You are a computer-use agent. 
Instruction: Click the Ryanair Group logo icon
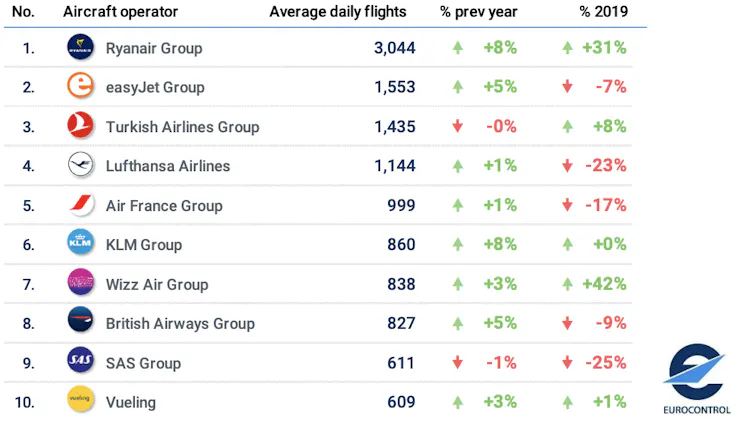pos(80,47)
